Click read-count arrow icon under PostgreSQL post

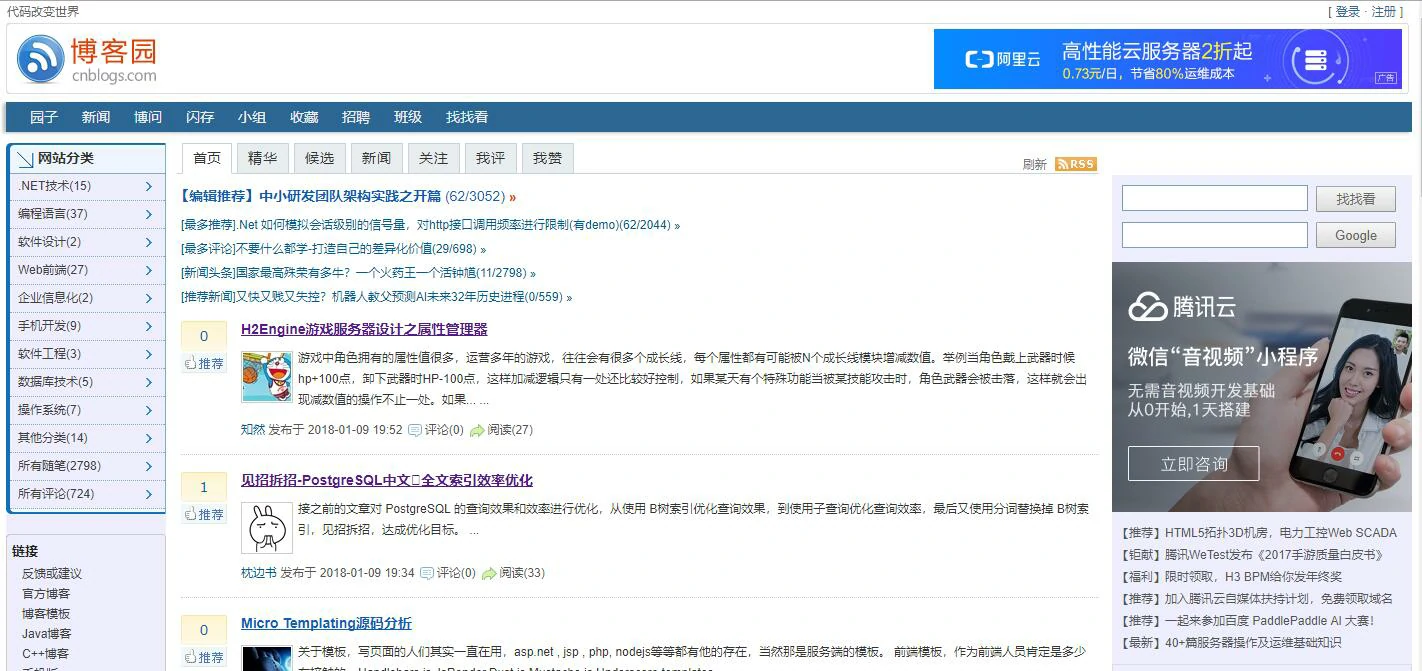pos(489,574)
